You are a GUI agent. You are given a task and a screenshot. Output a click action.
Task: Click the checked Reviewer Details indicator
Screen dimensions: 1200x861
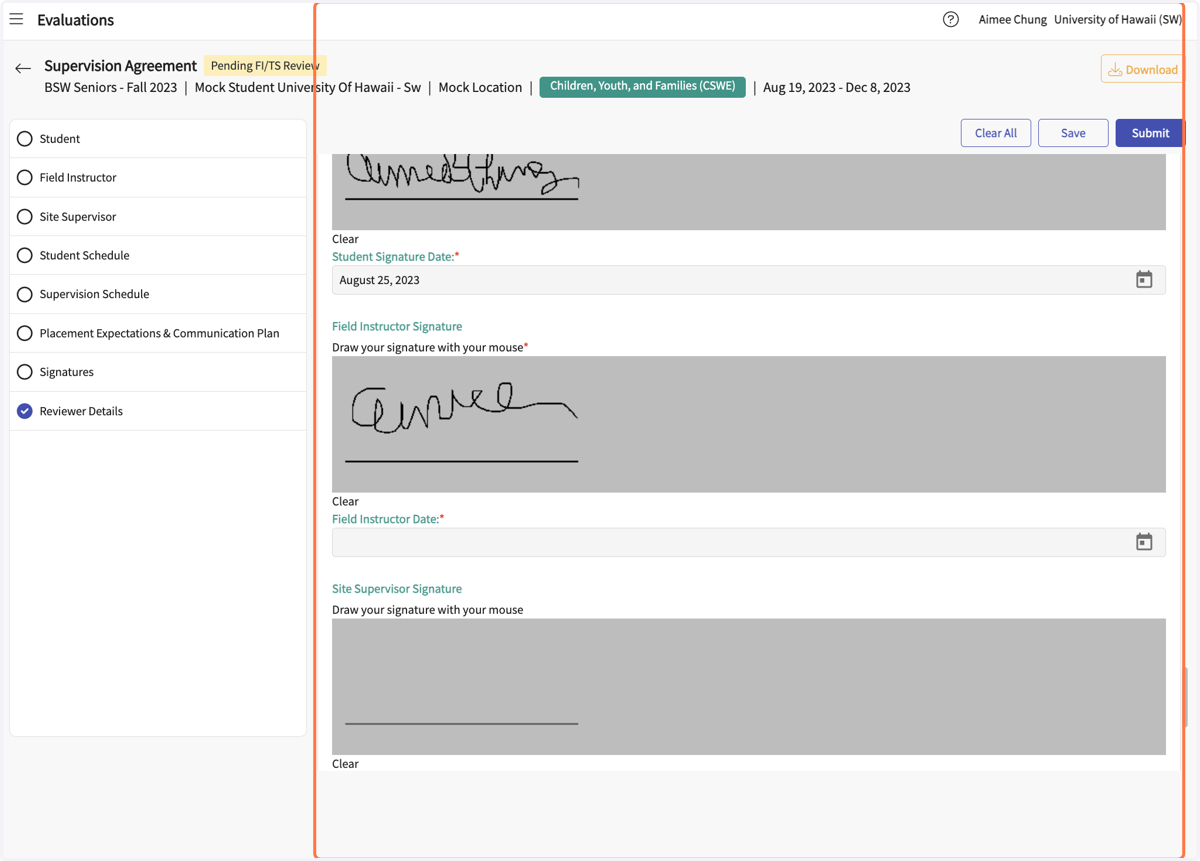pos(25,411)
